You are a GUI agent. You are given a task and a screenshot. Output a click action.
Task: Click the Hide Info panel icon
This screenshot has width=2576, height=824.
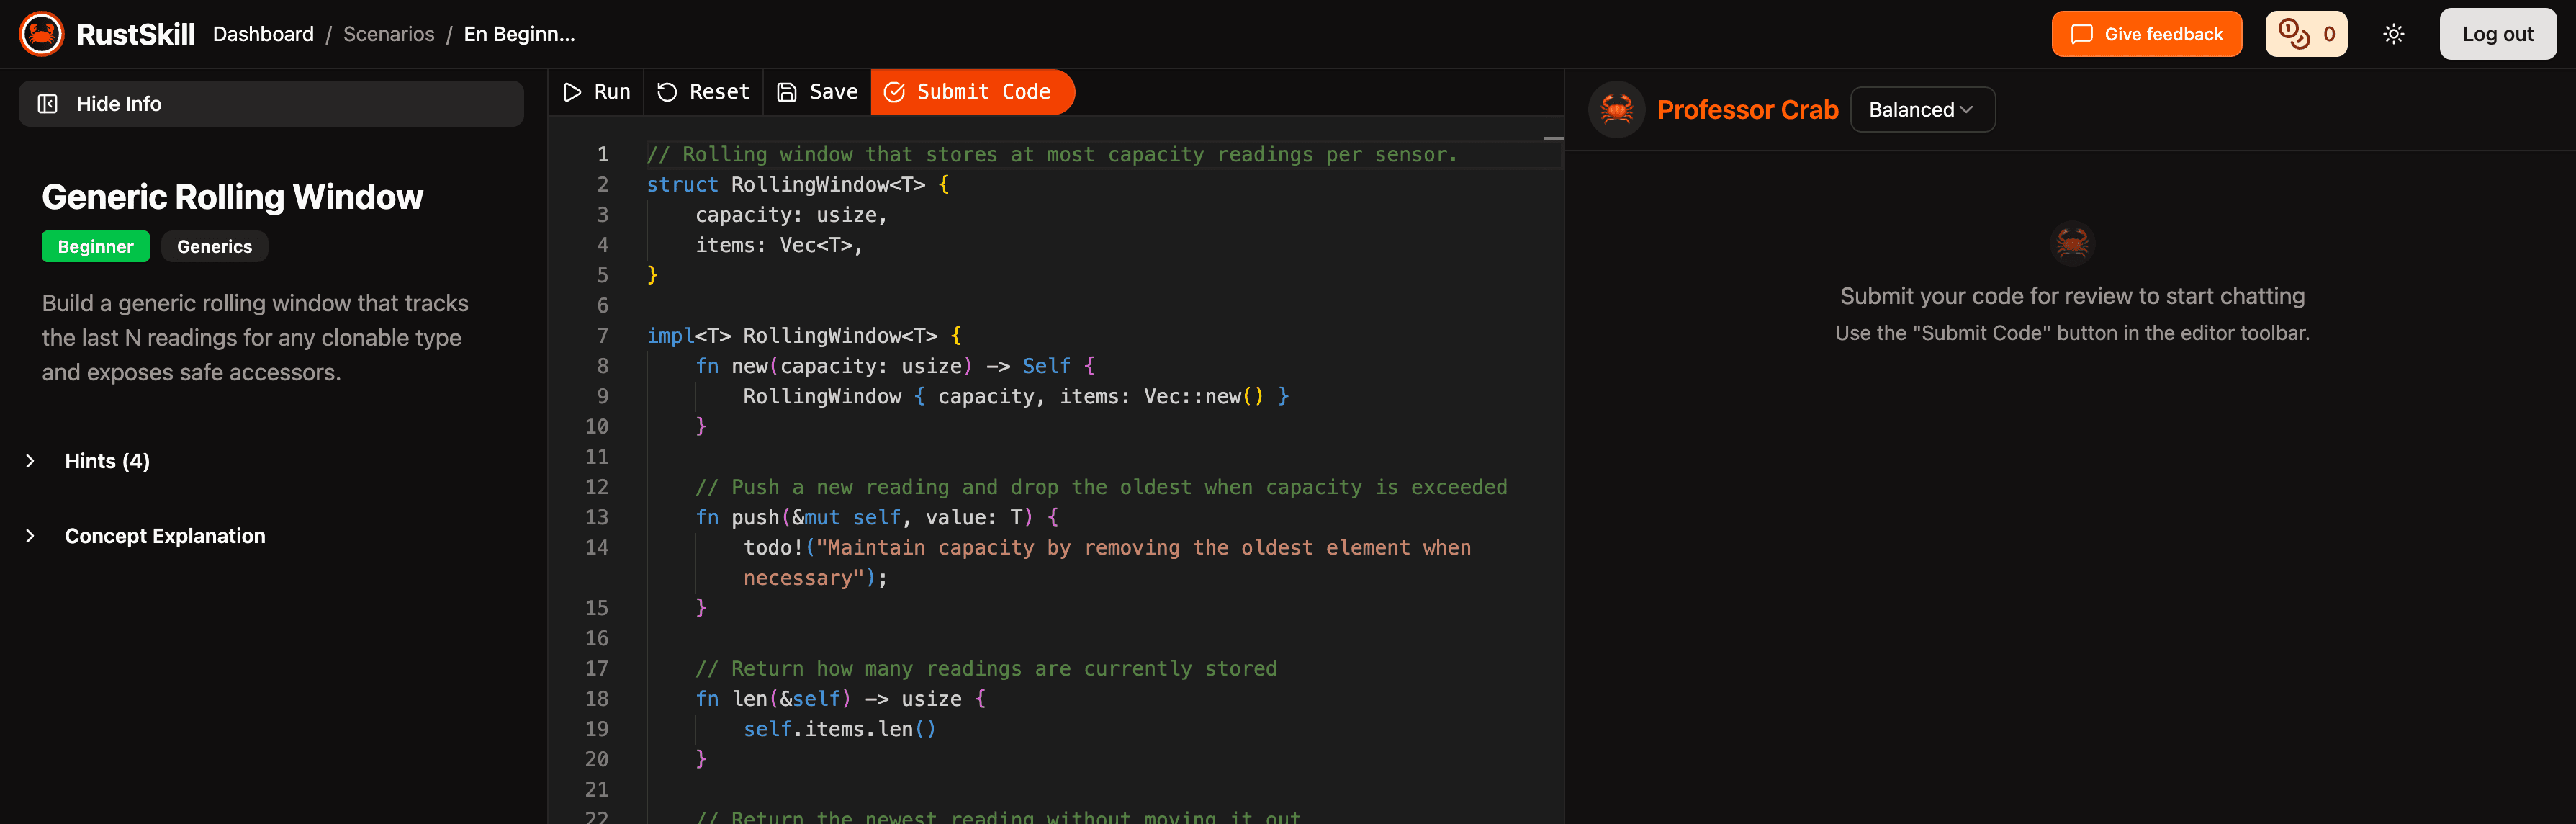pos(47,104)
